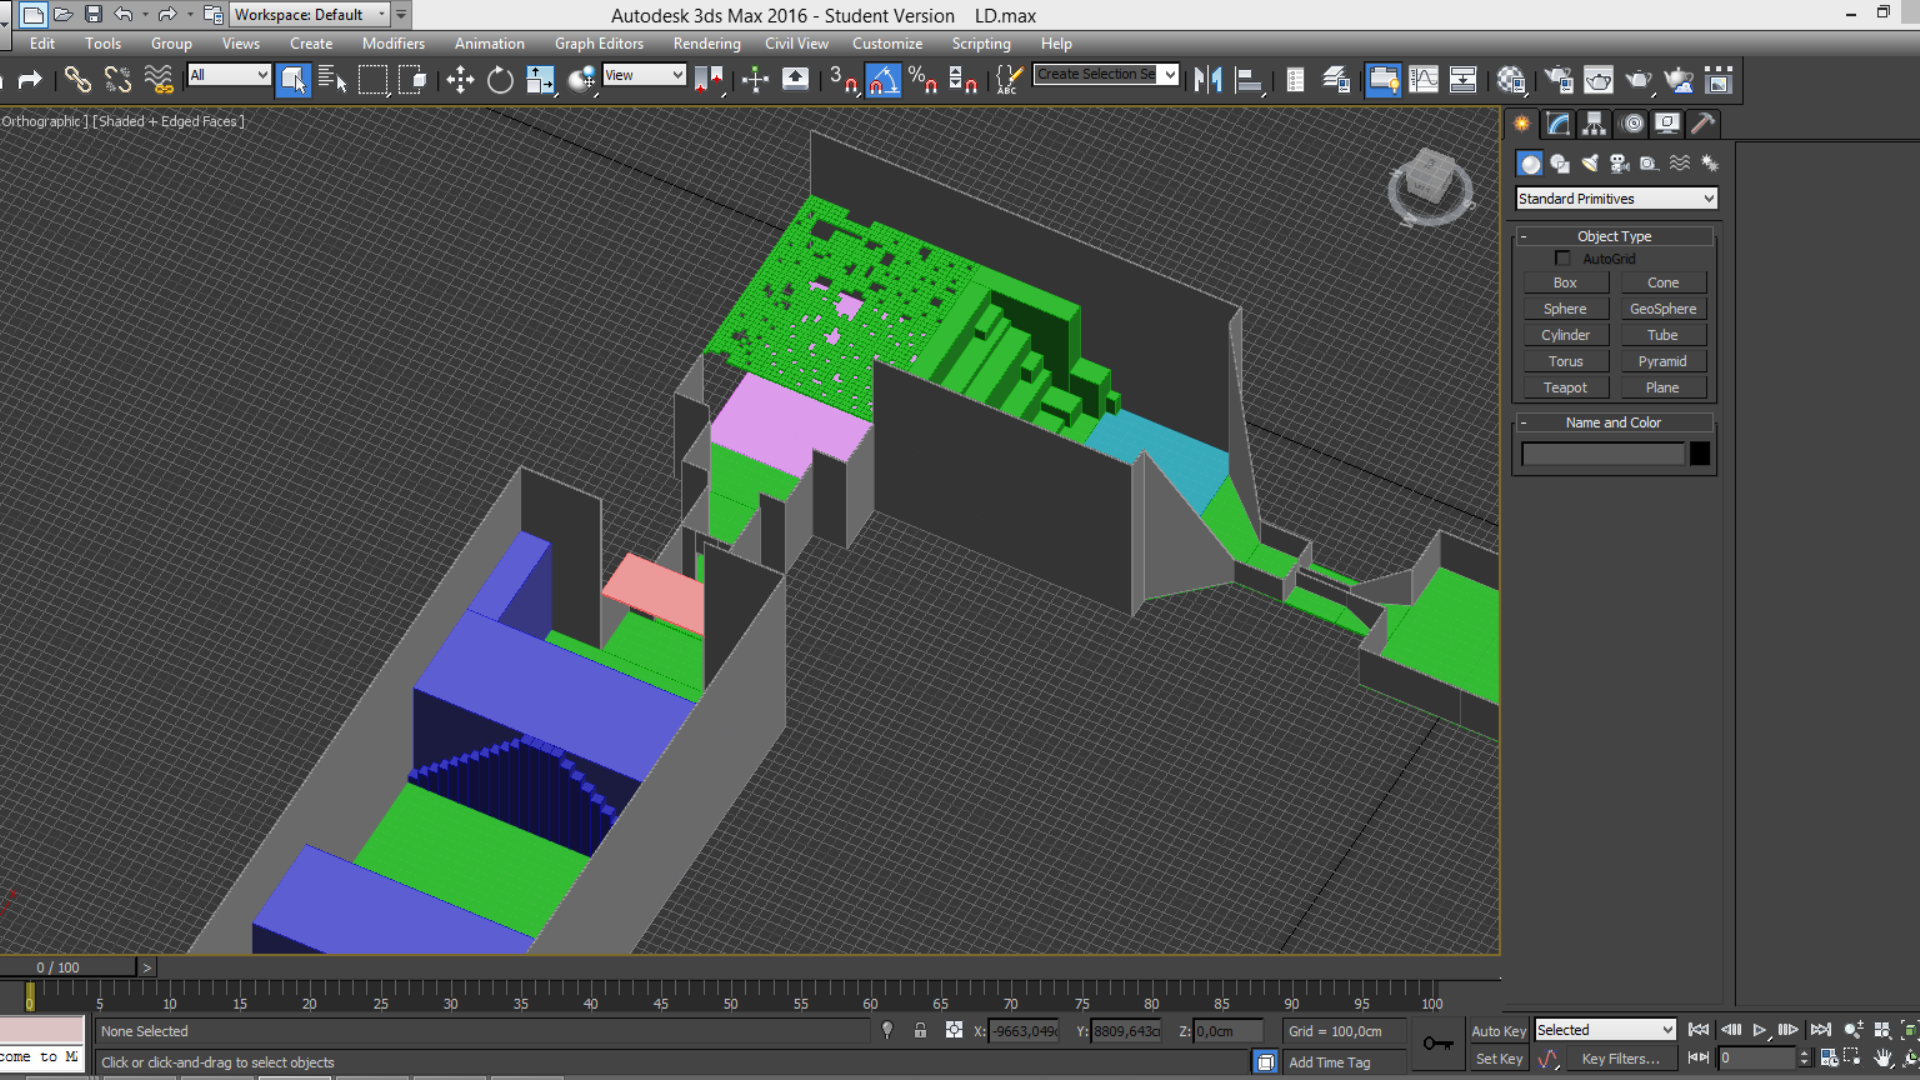
Task: Click the GeoSphere button
Action: (1663, 309)
